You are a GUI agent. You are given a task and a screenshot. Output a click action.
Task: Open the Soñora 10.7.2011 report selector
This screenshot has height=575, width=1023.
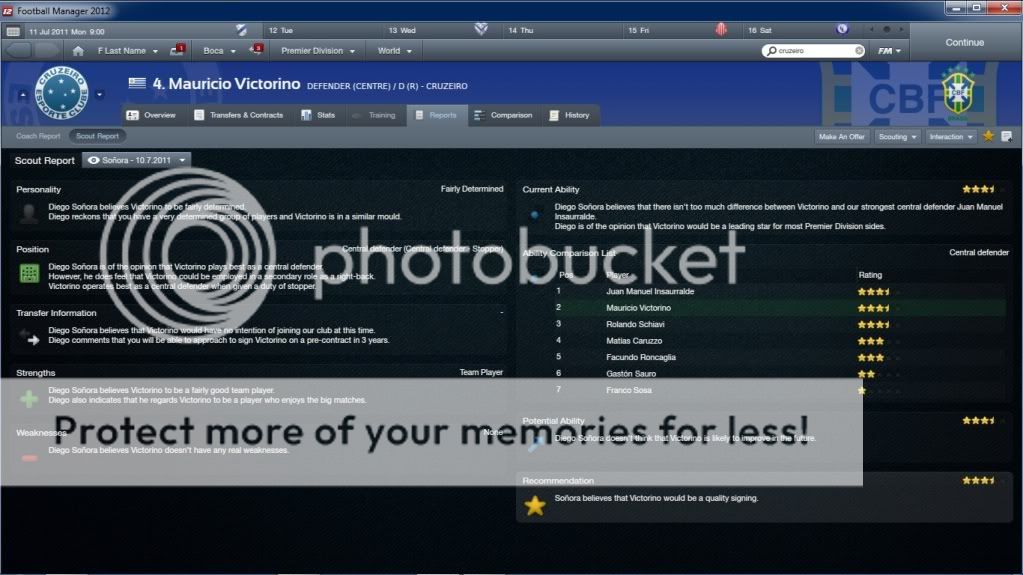coord(136,160)
